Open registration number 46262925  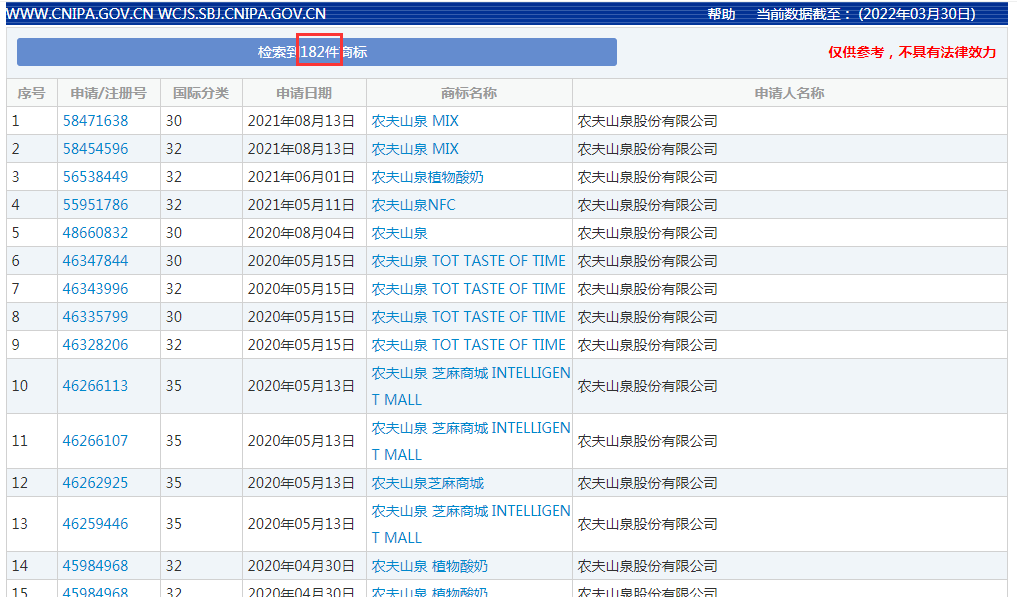(95, 482)
